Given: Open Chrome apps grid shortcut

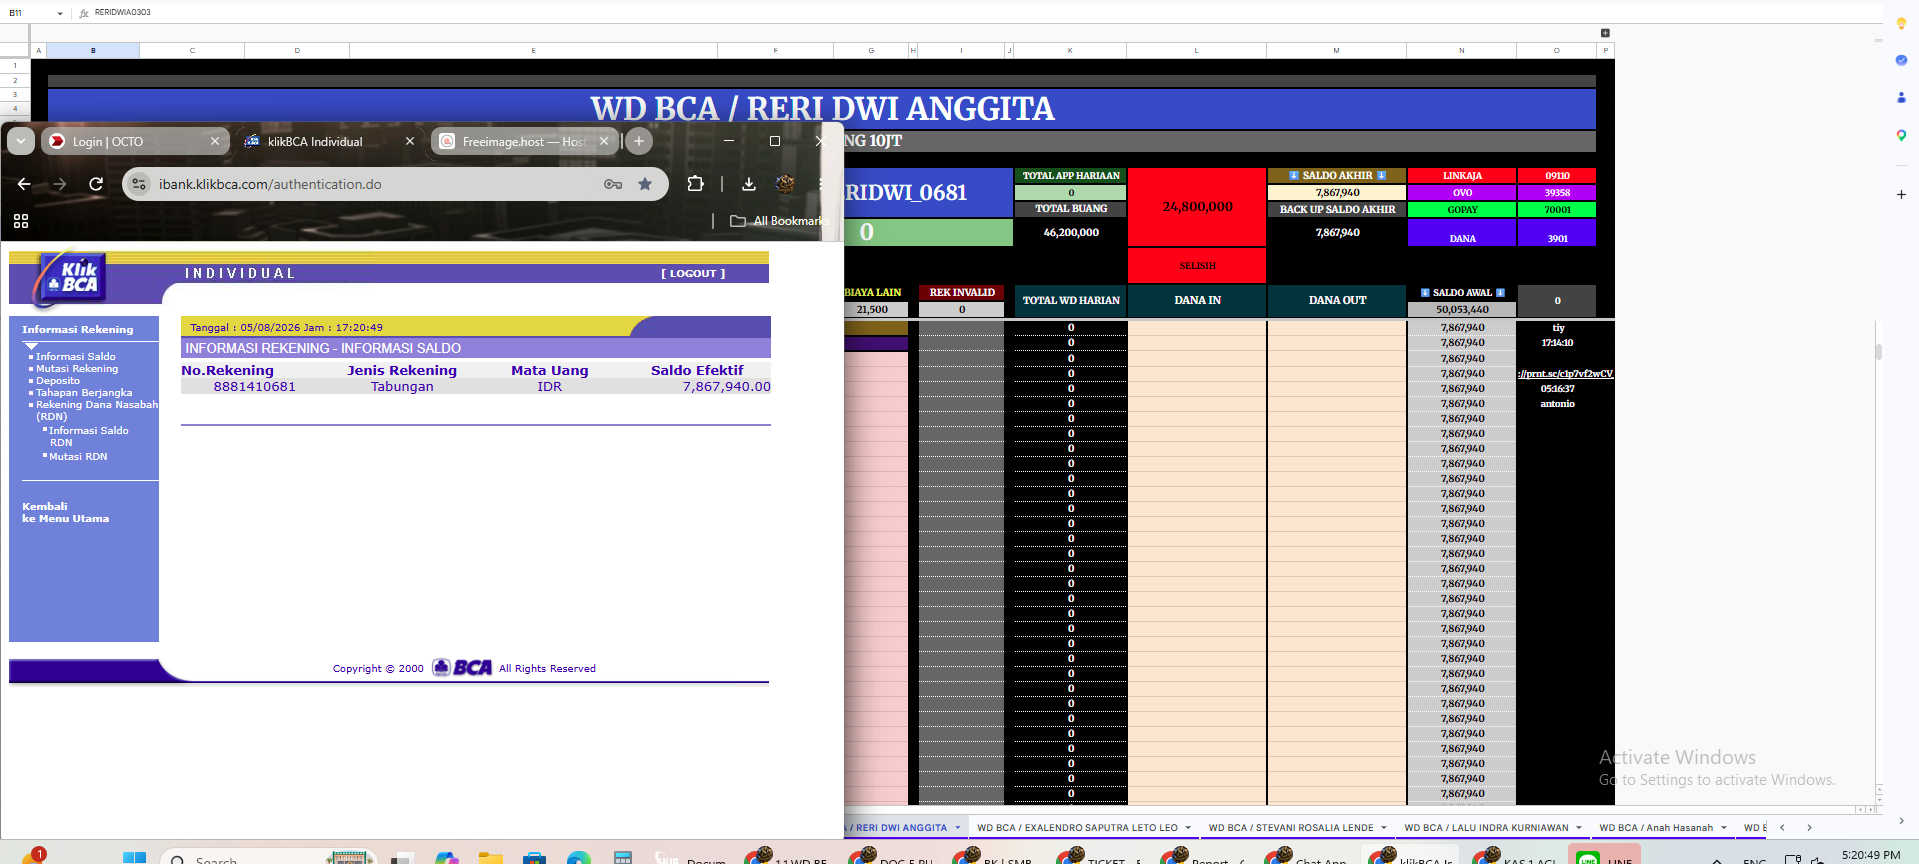Looking at the screenshot, I should [x=21, y=221].
